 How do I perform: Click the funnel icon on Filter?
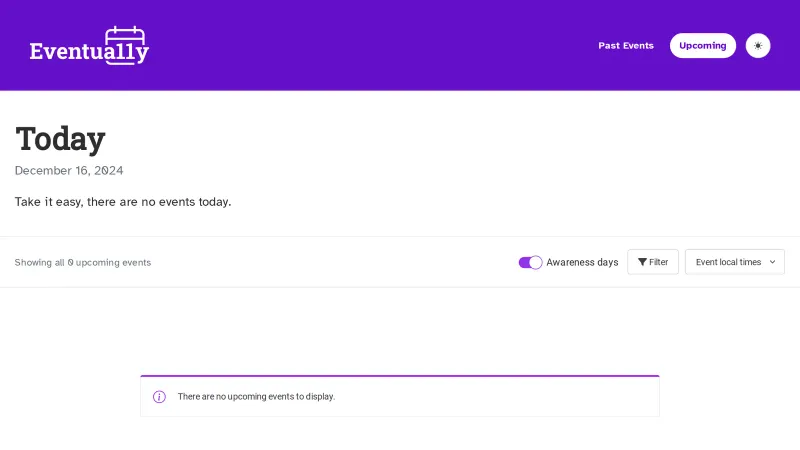642,262
